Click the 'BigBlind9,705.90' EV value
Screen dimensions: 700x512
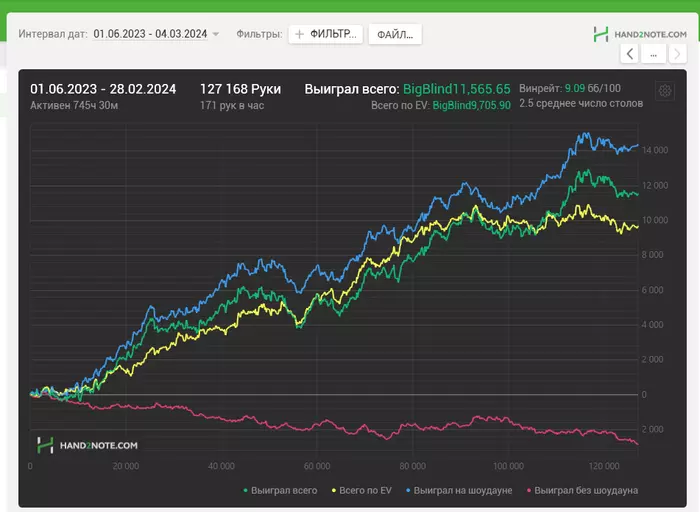[471, 105]
